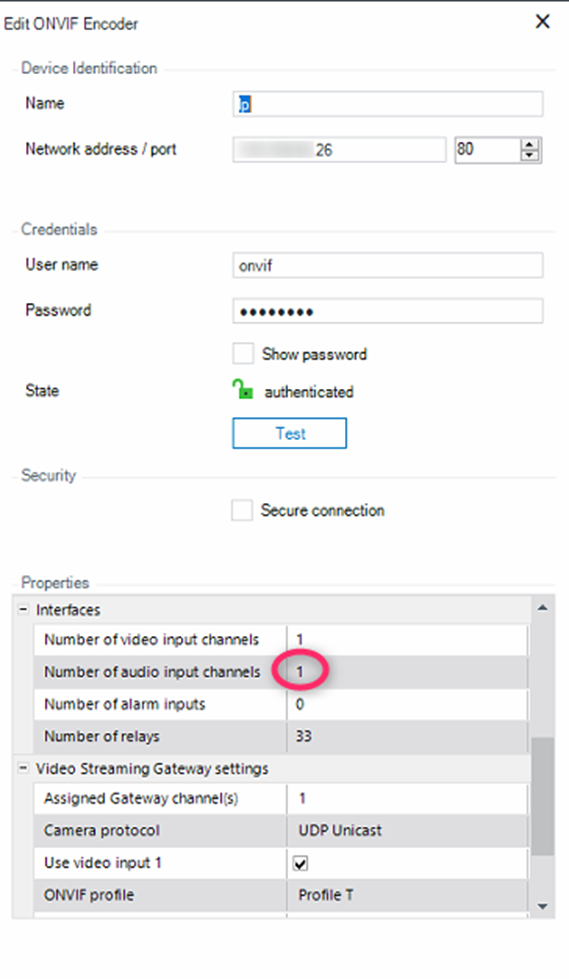Viewport: 569px width, 979px height.
Task: Click the port increment up arrow
Action: [530, 145]
